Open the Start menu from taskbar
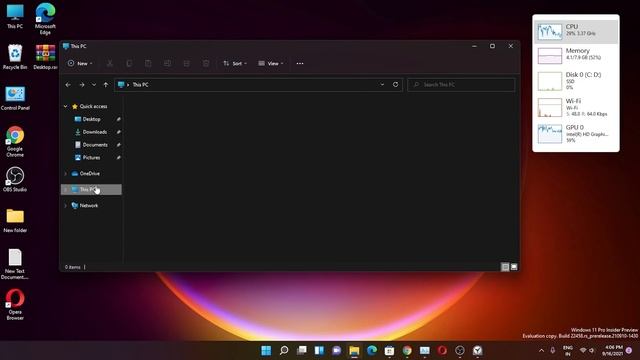This screenshot has width=640, height=360. [x=266, y=350]
